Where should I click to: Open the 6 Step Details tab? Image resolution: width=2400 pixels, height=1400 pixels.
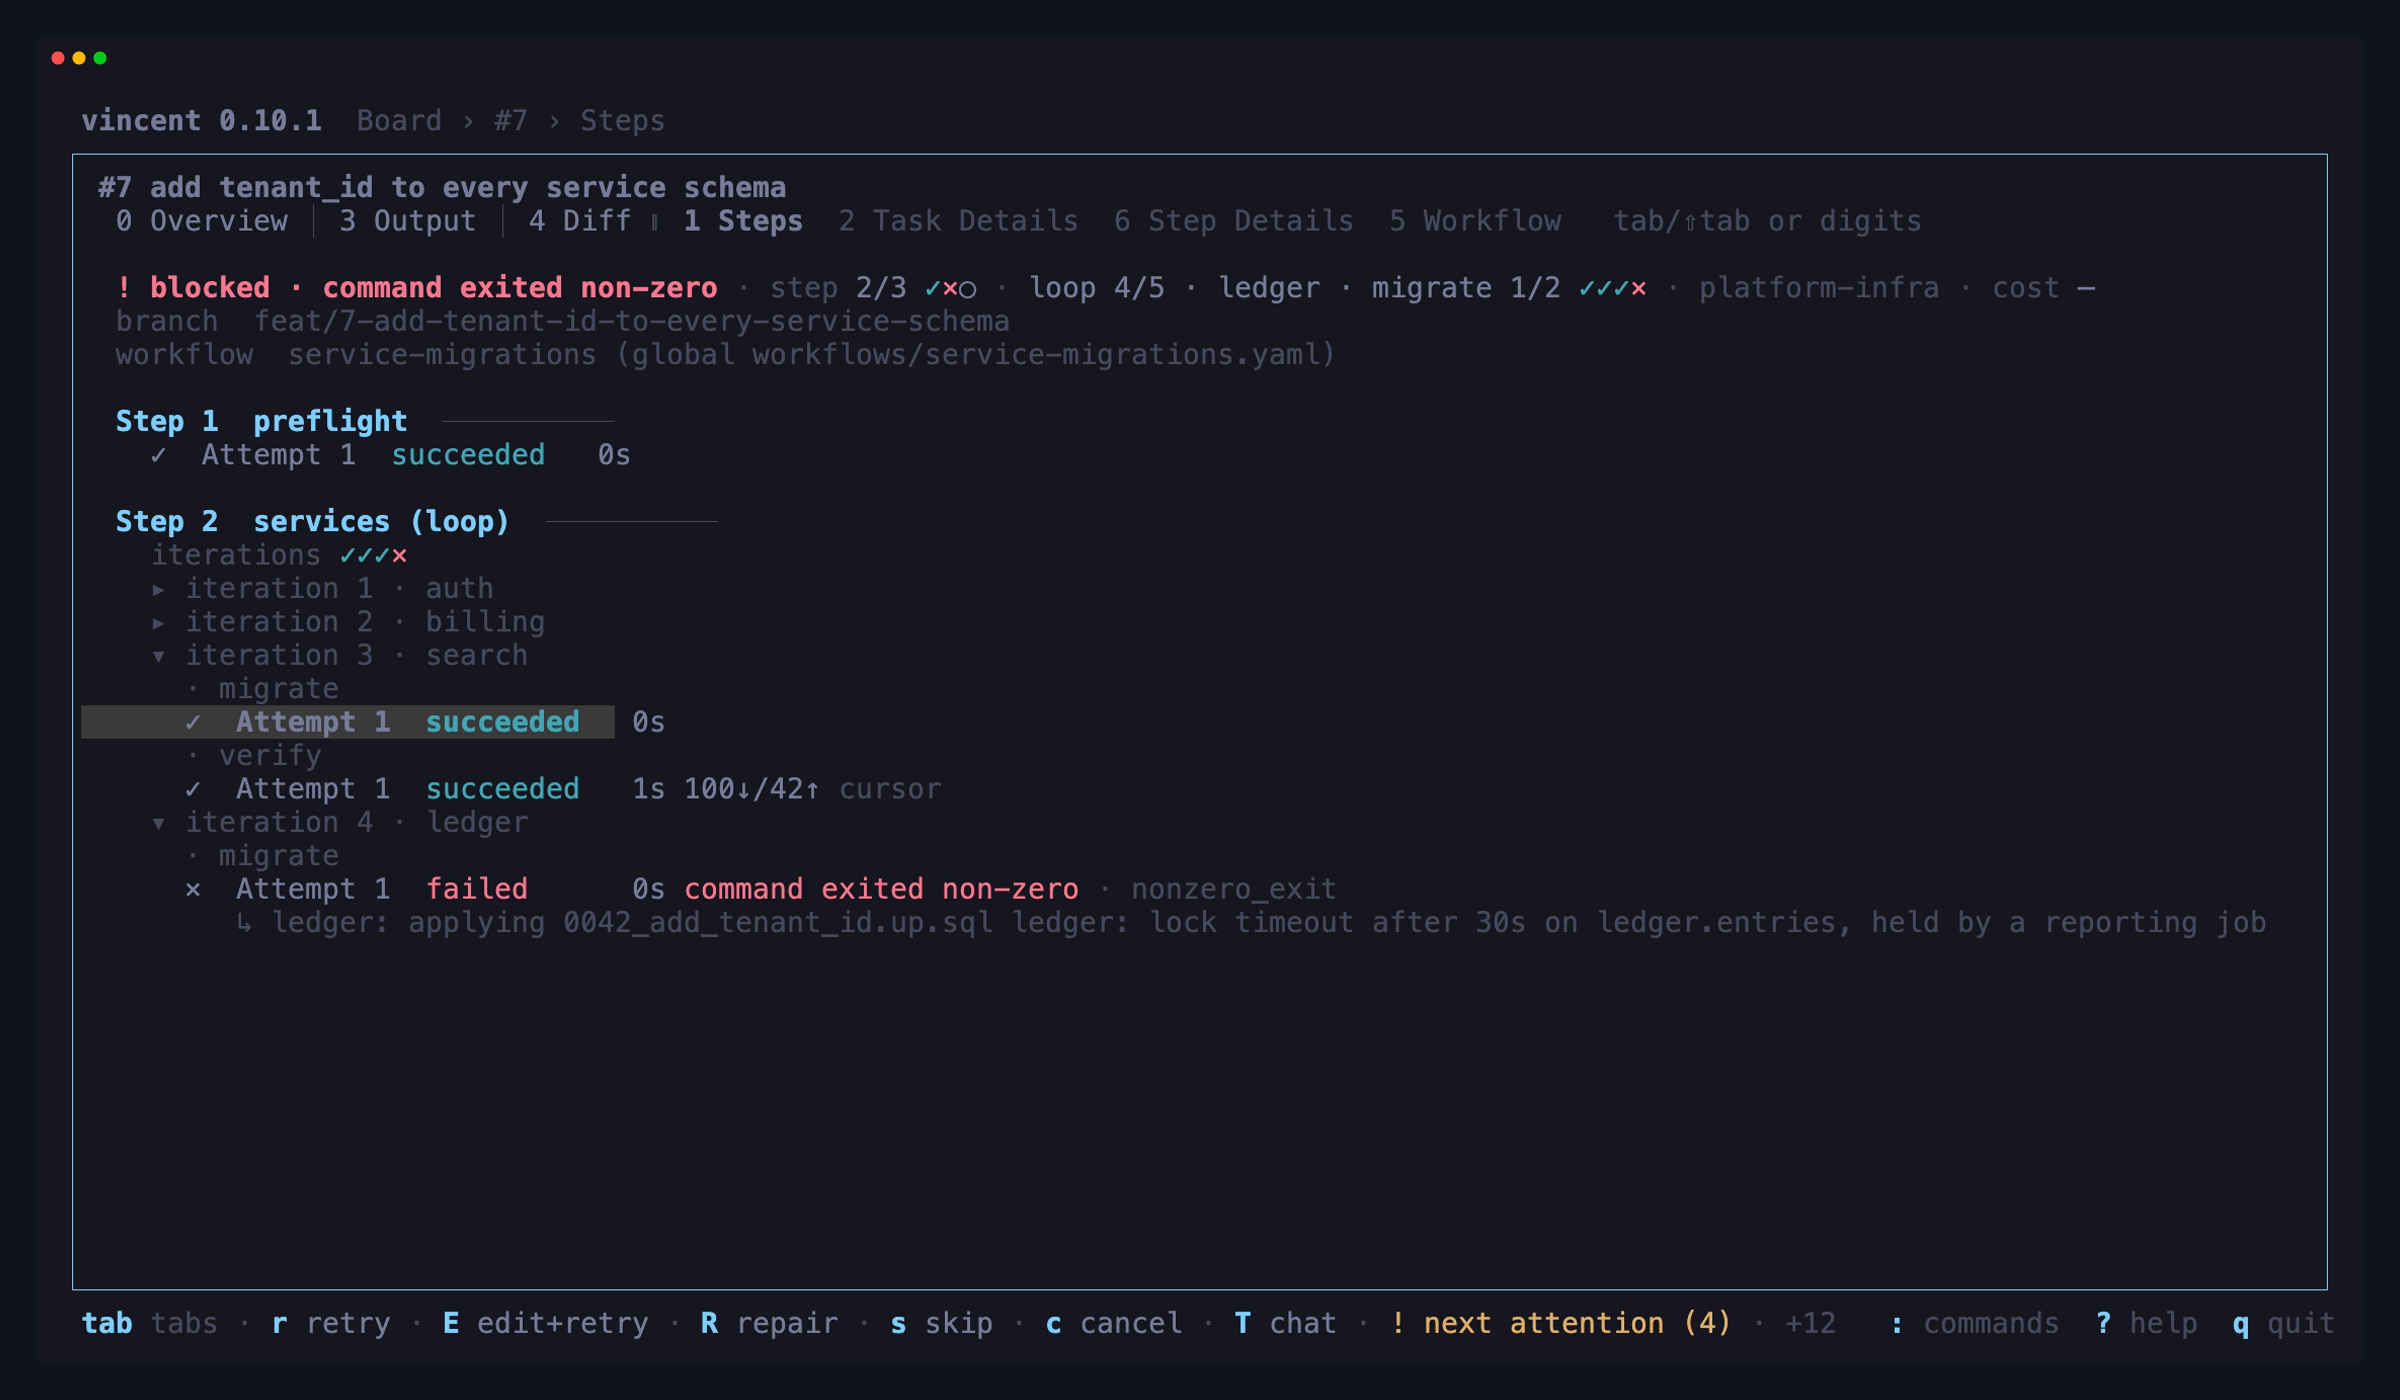click(1233, 221)
